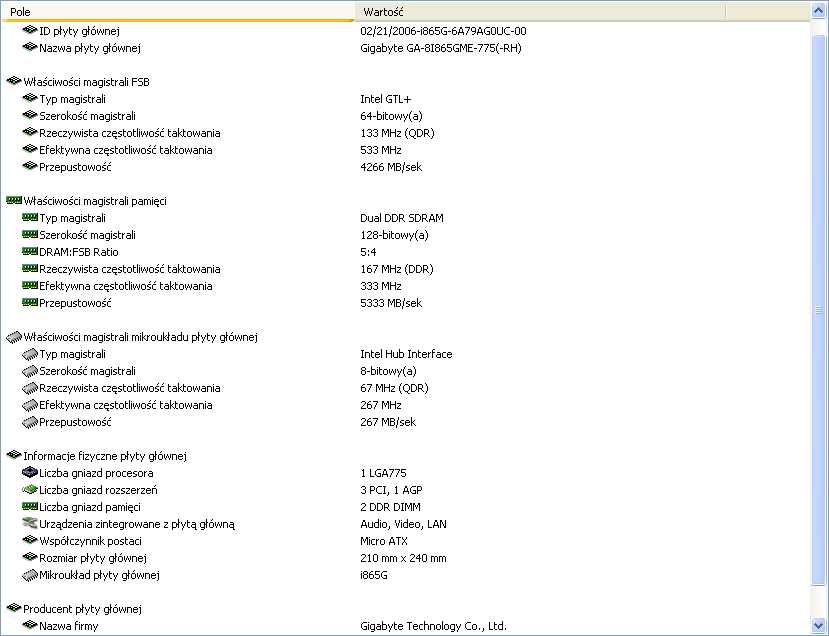Click the scrollbar down arrow
The height and width of the screenshot is (636, 829).
click(x=818, y=626)
